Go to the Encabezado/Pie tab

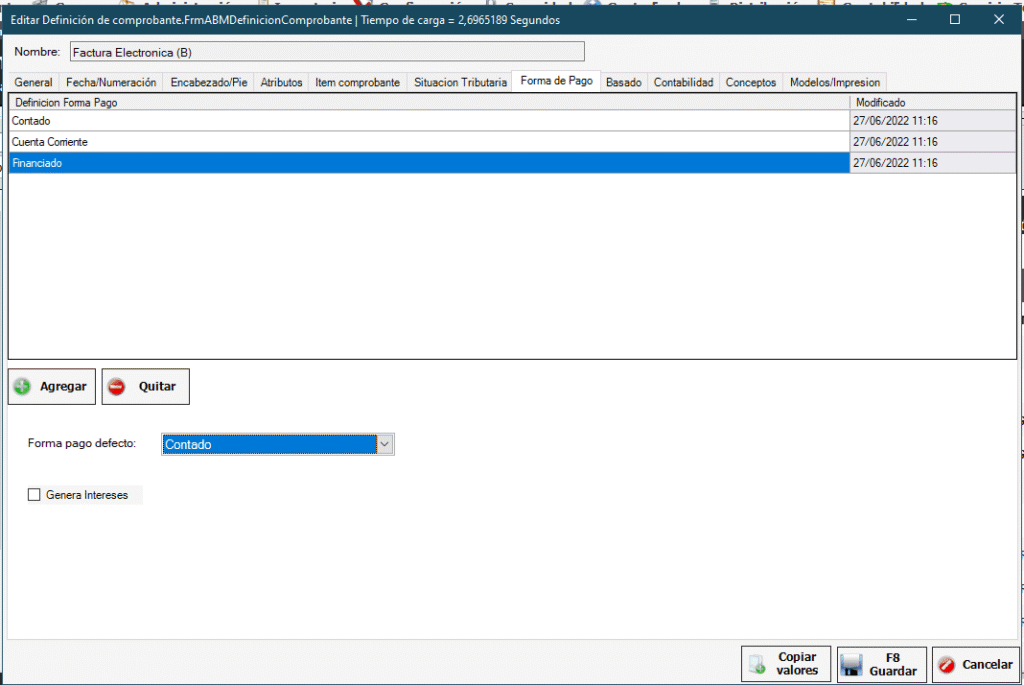(x=208, y=83)
